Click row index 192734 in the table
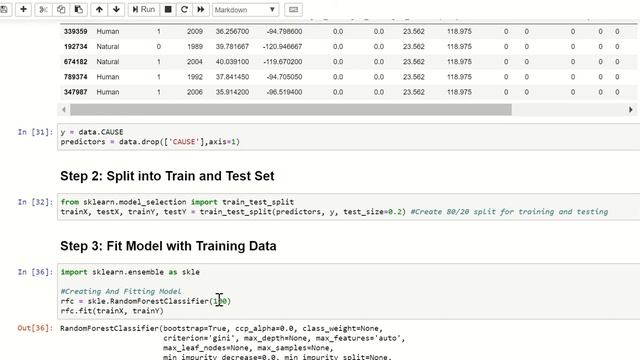 (76, 47)
